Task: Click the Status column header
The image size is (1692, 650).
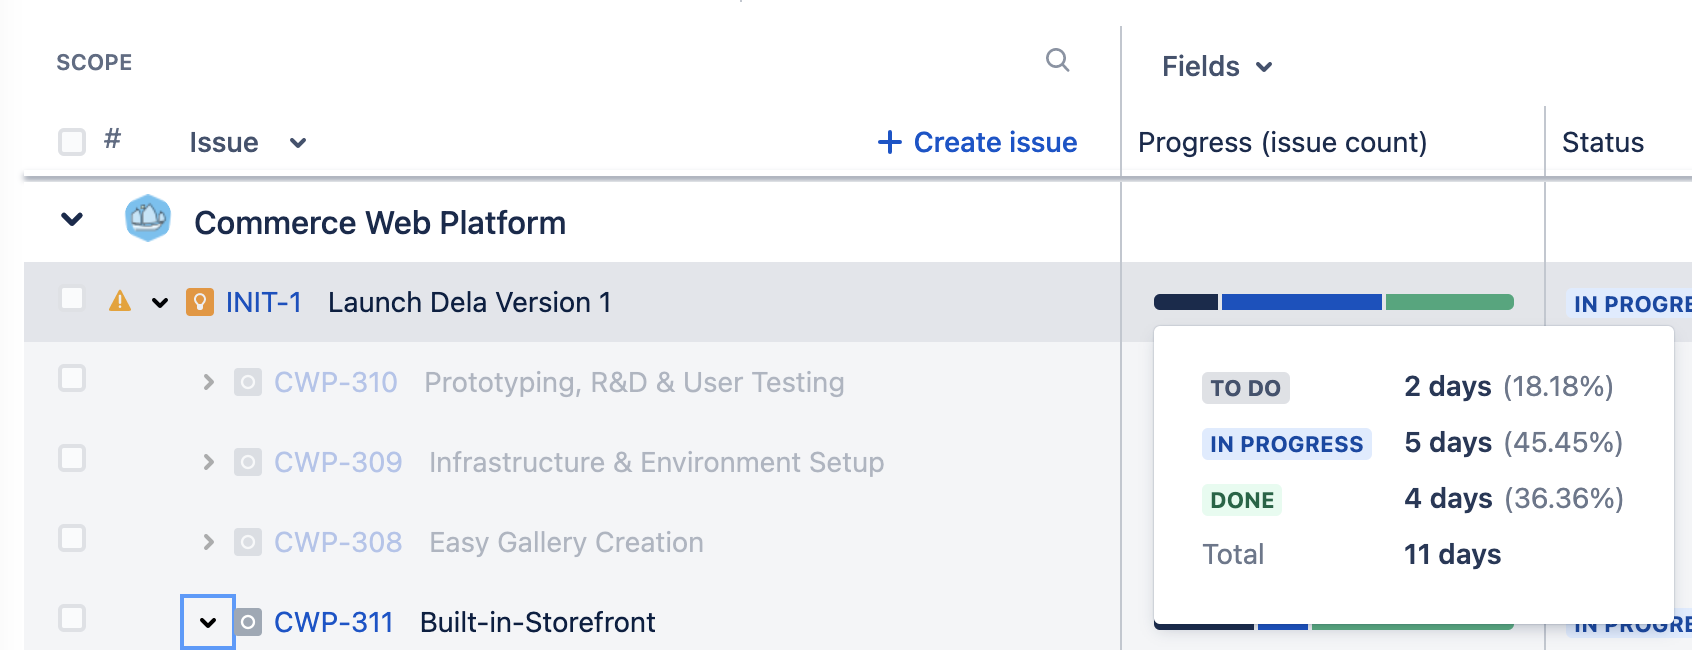Action: [x=1603, y=142]
